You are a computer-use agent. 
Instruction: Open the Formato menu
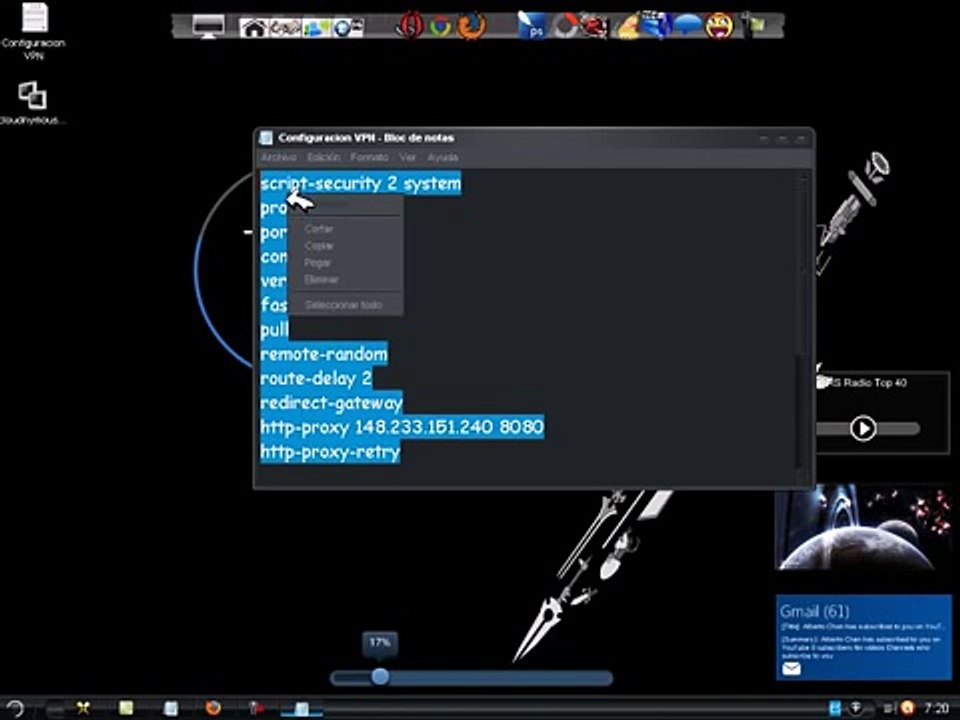click(x=369, y=157)
